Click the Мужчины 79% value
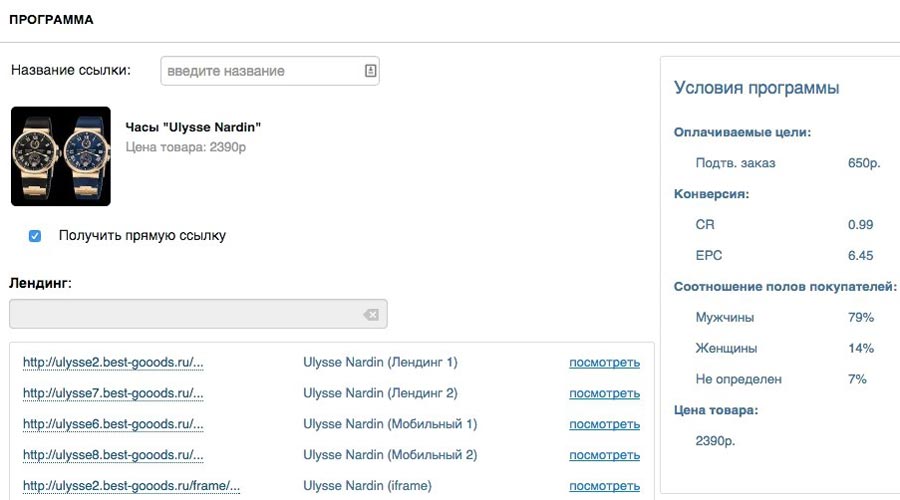Screen dimensions: 900x500 tap(860, 317)
